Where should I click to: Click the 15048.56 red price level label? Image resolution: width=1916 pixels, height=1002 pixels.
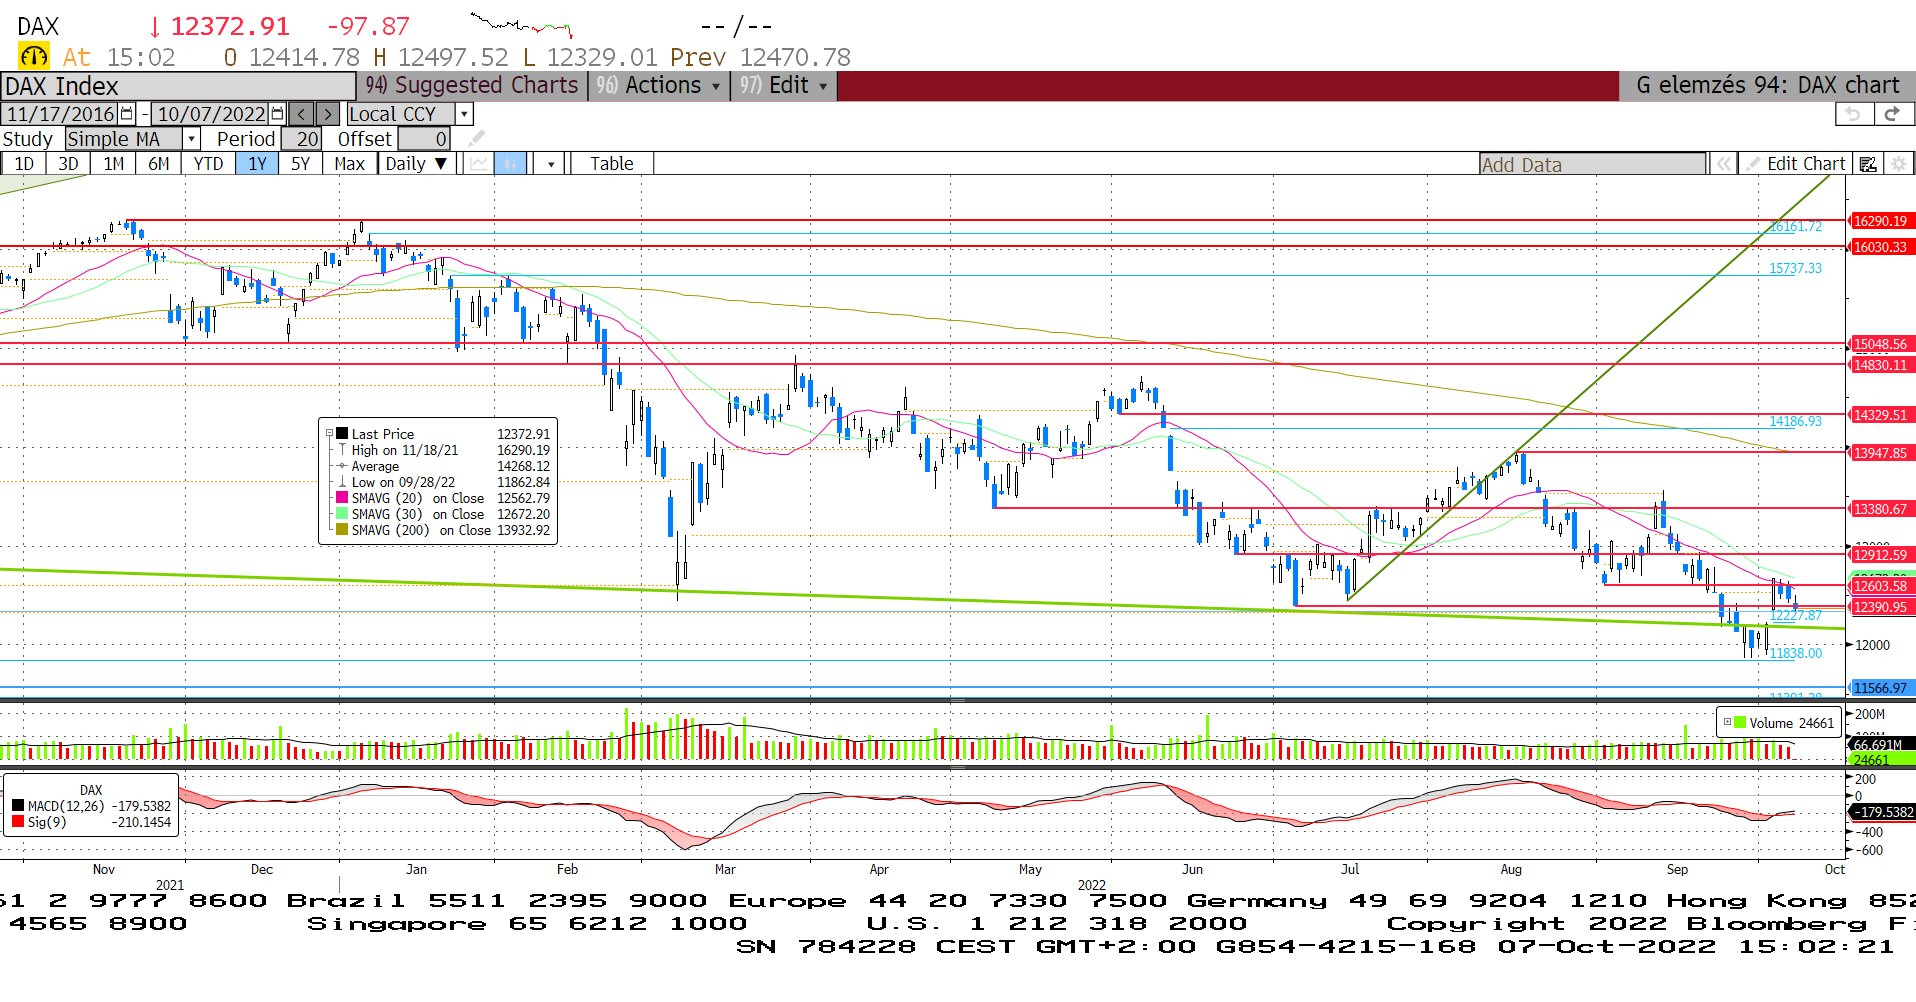click(1880, 344)
